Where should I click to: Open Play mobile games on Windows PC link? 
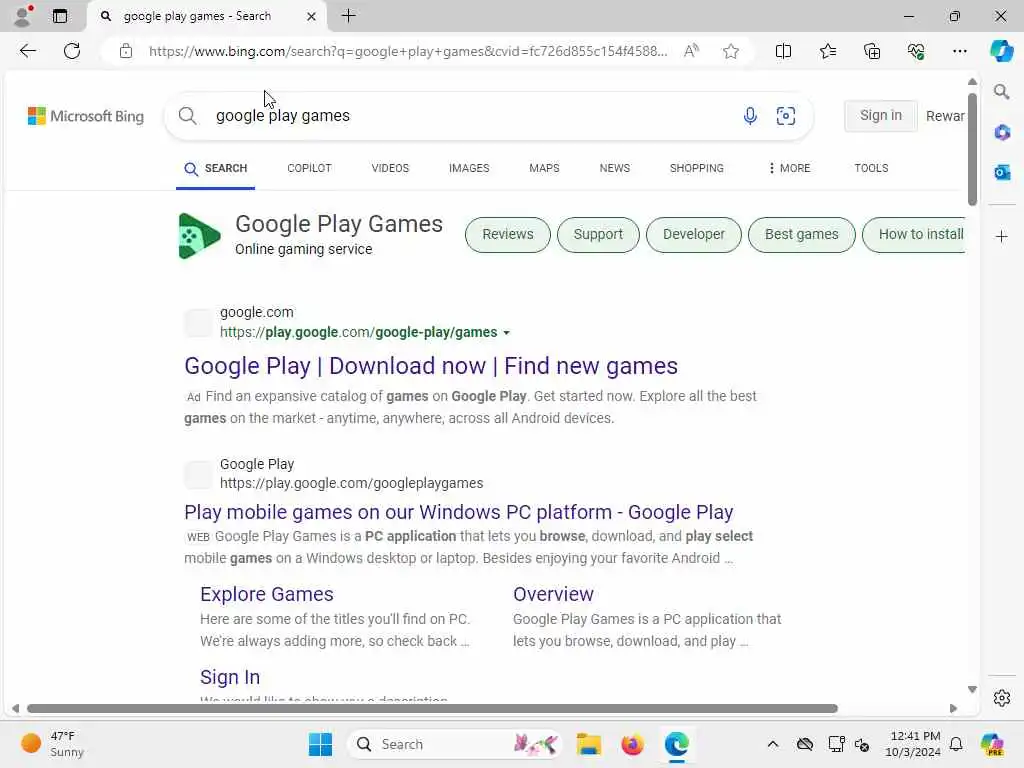(x=458, y=512)
